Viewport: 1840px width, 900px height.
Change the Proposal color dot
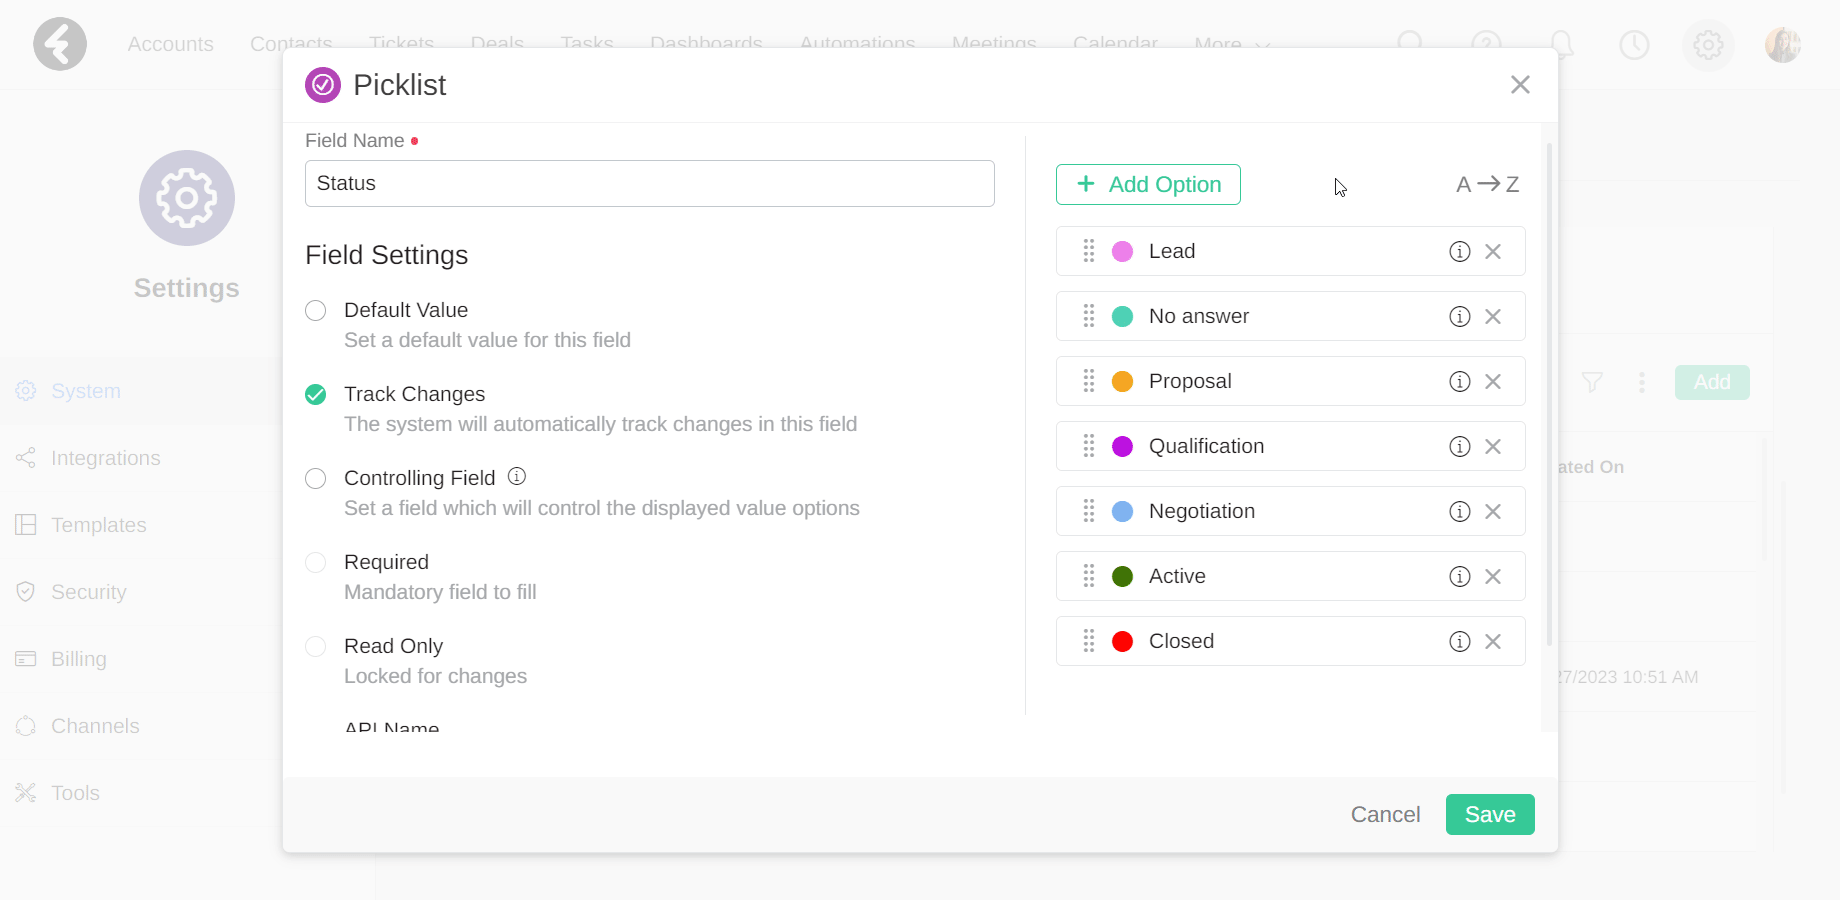click(1123, 381)
